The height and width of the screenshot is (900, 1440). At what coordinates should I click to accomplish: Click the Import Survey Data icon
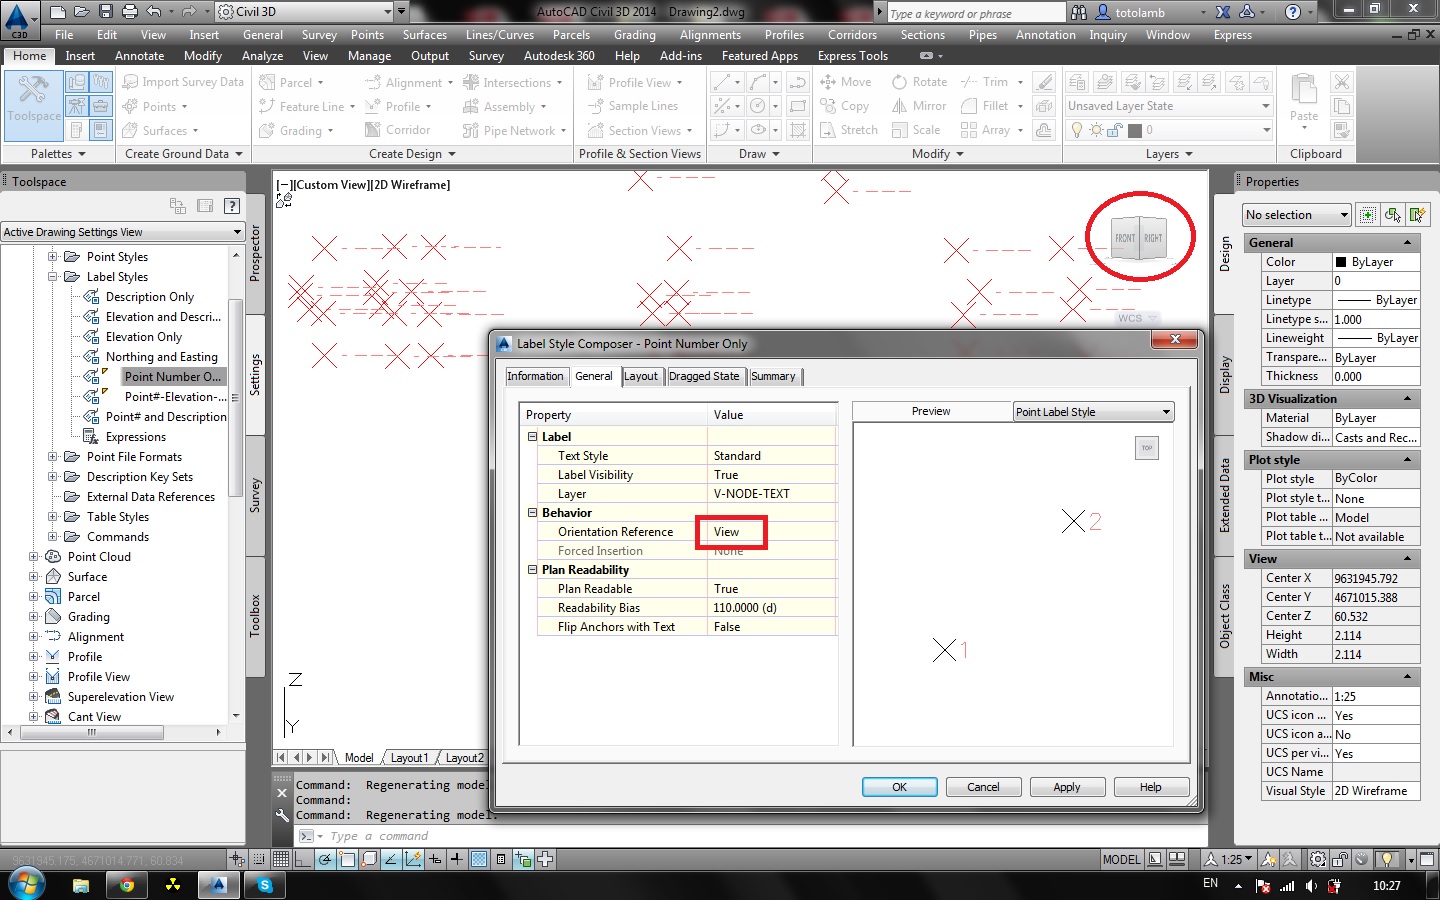pyautogui.click(x=130, y=81)
